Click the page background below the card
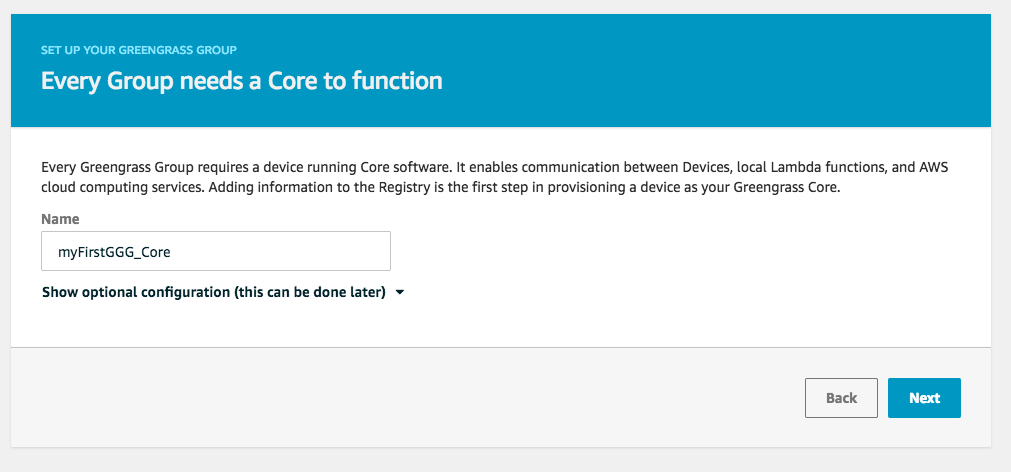 coord(500,460)
